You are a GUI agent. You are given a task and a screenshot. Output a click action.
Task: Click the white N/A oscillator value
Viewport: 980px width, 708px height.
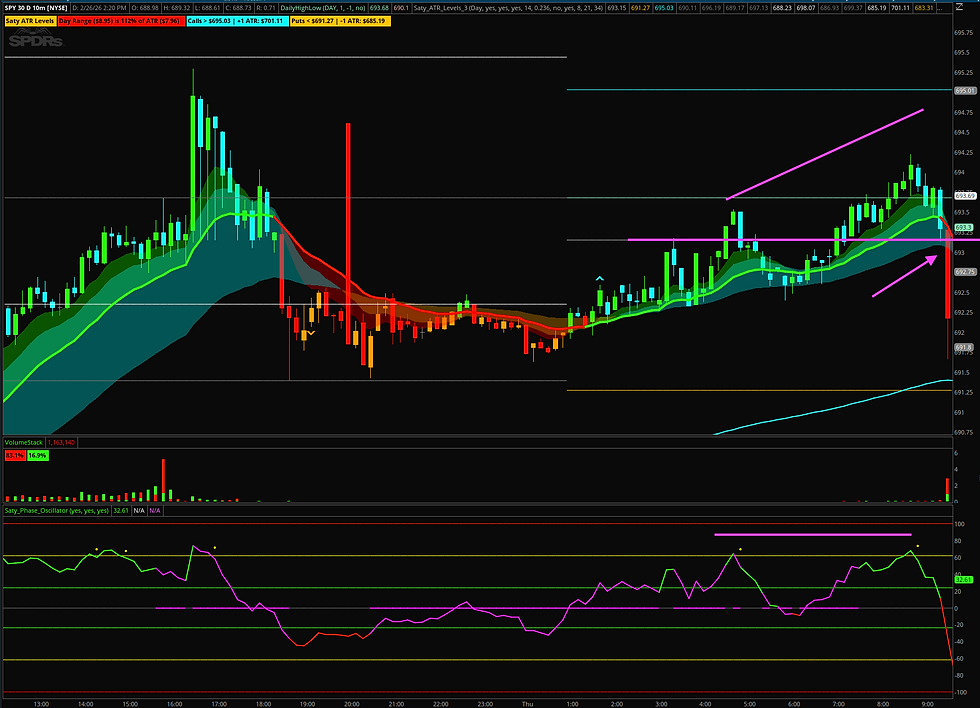pos(139,511)
